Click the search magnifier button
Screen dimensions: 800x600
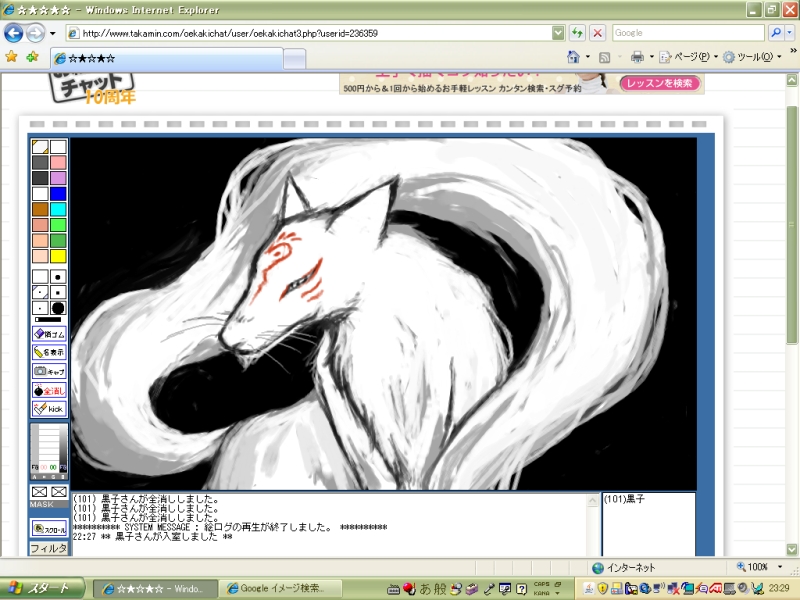(x=776, y=33)
